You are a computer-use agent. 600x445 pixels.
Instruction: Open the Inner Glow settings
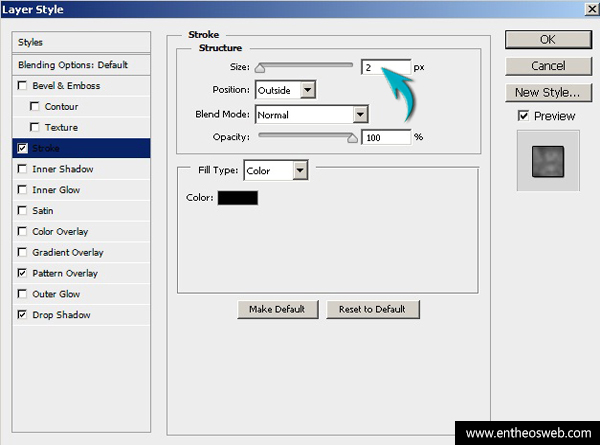coord(56,190)
